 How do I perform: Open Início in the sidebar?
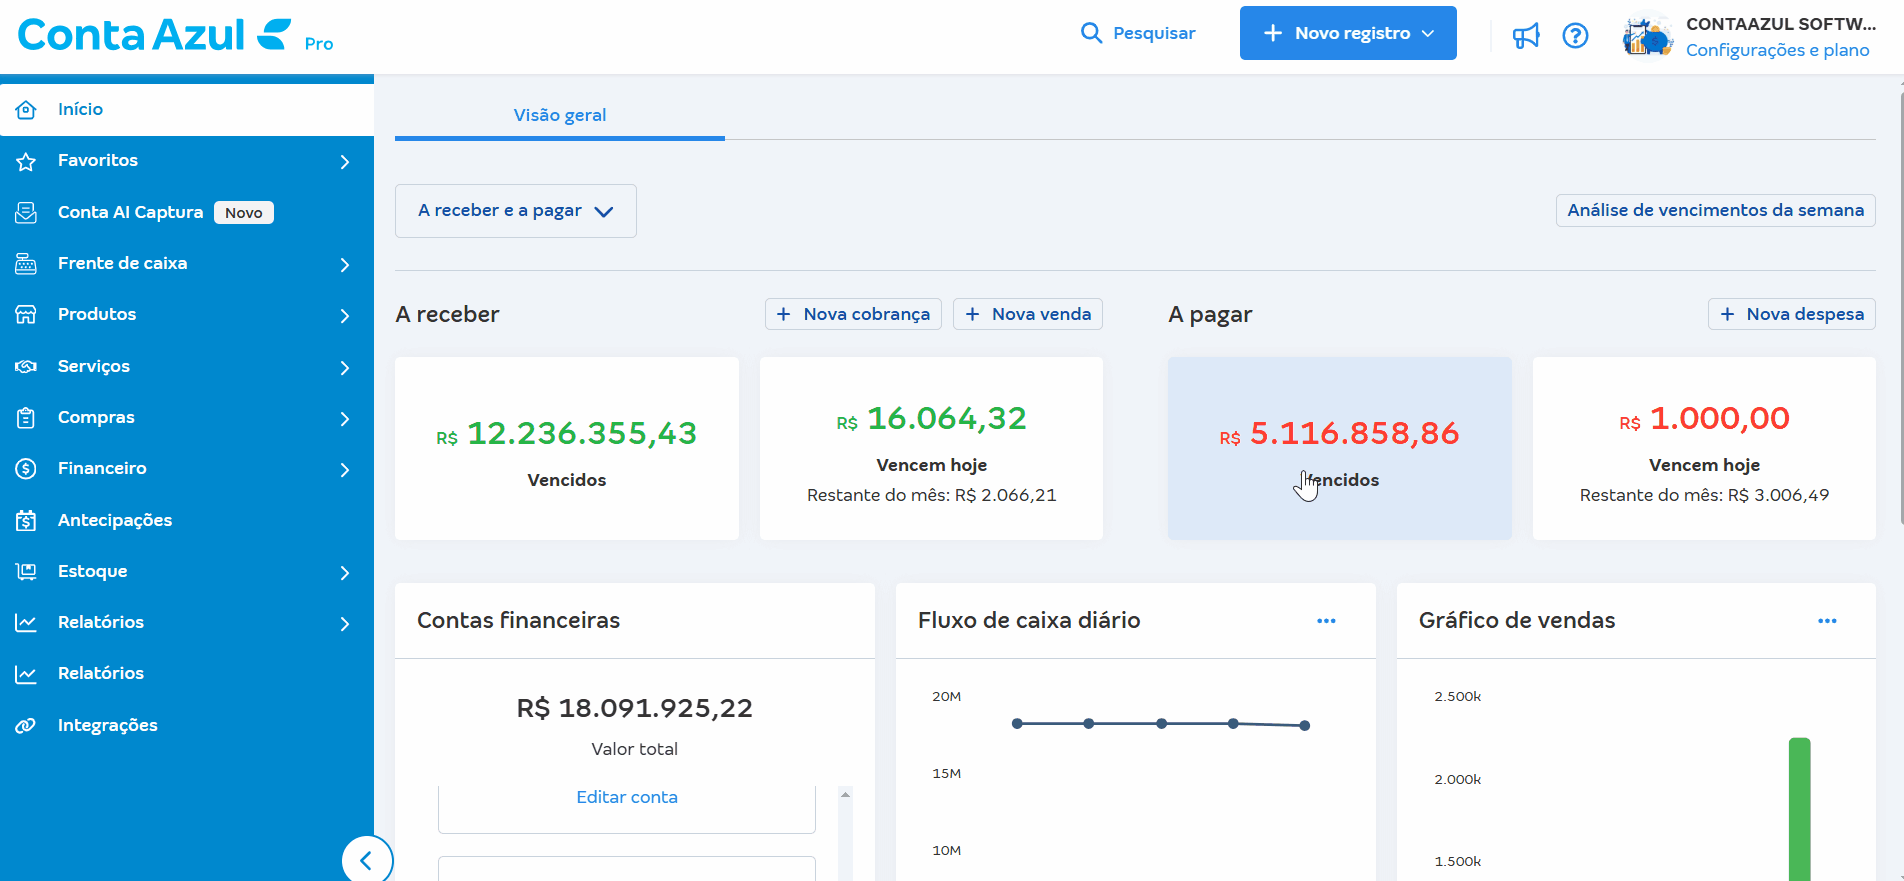[187, 110]
